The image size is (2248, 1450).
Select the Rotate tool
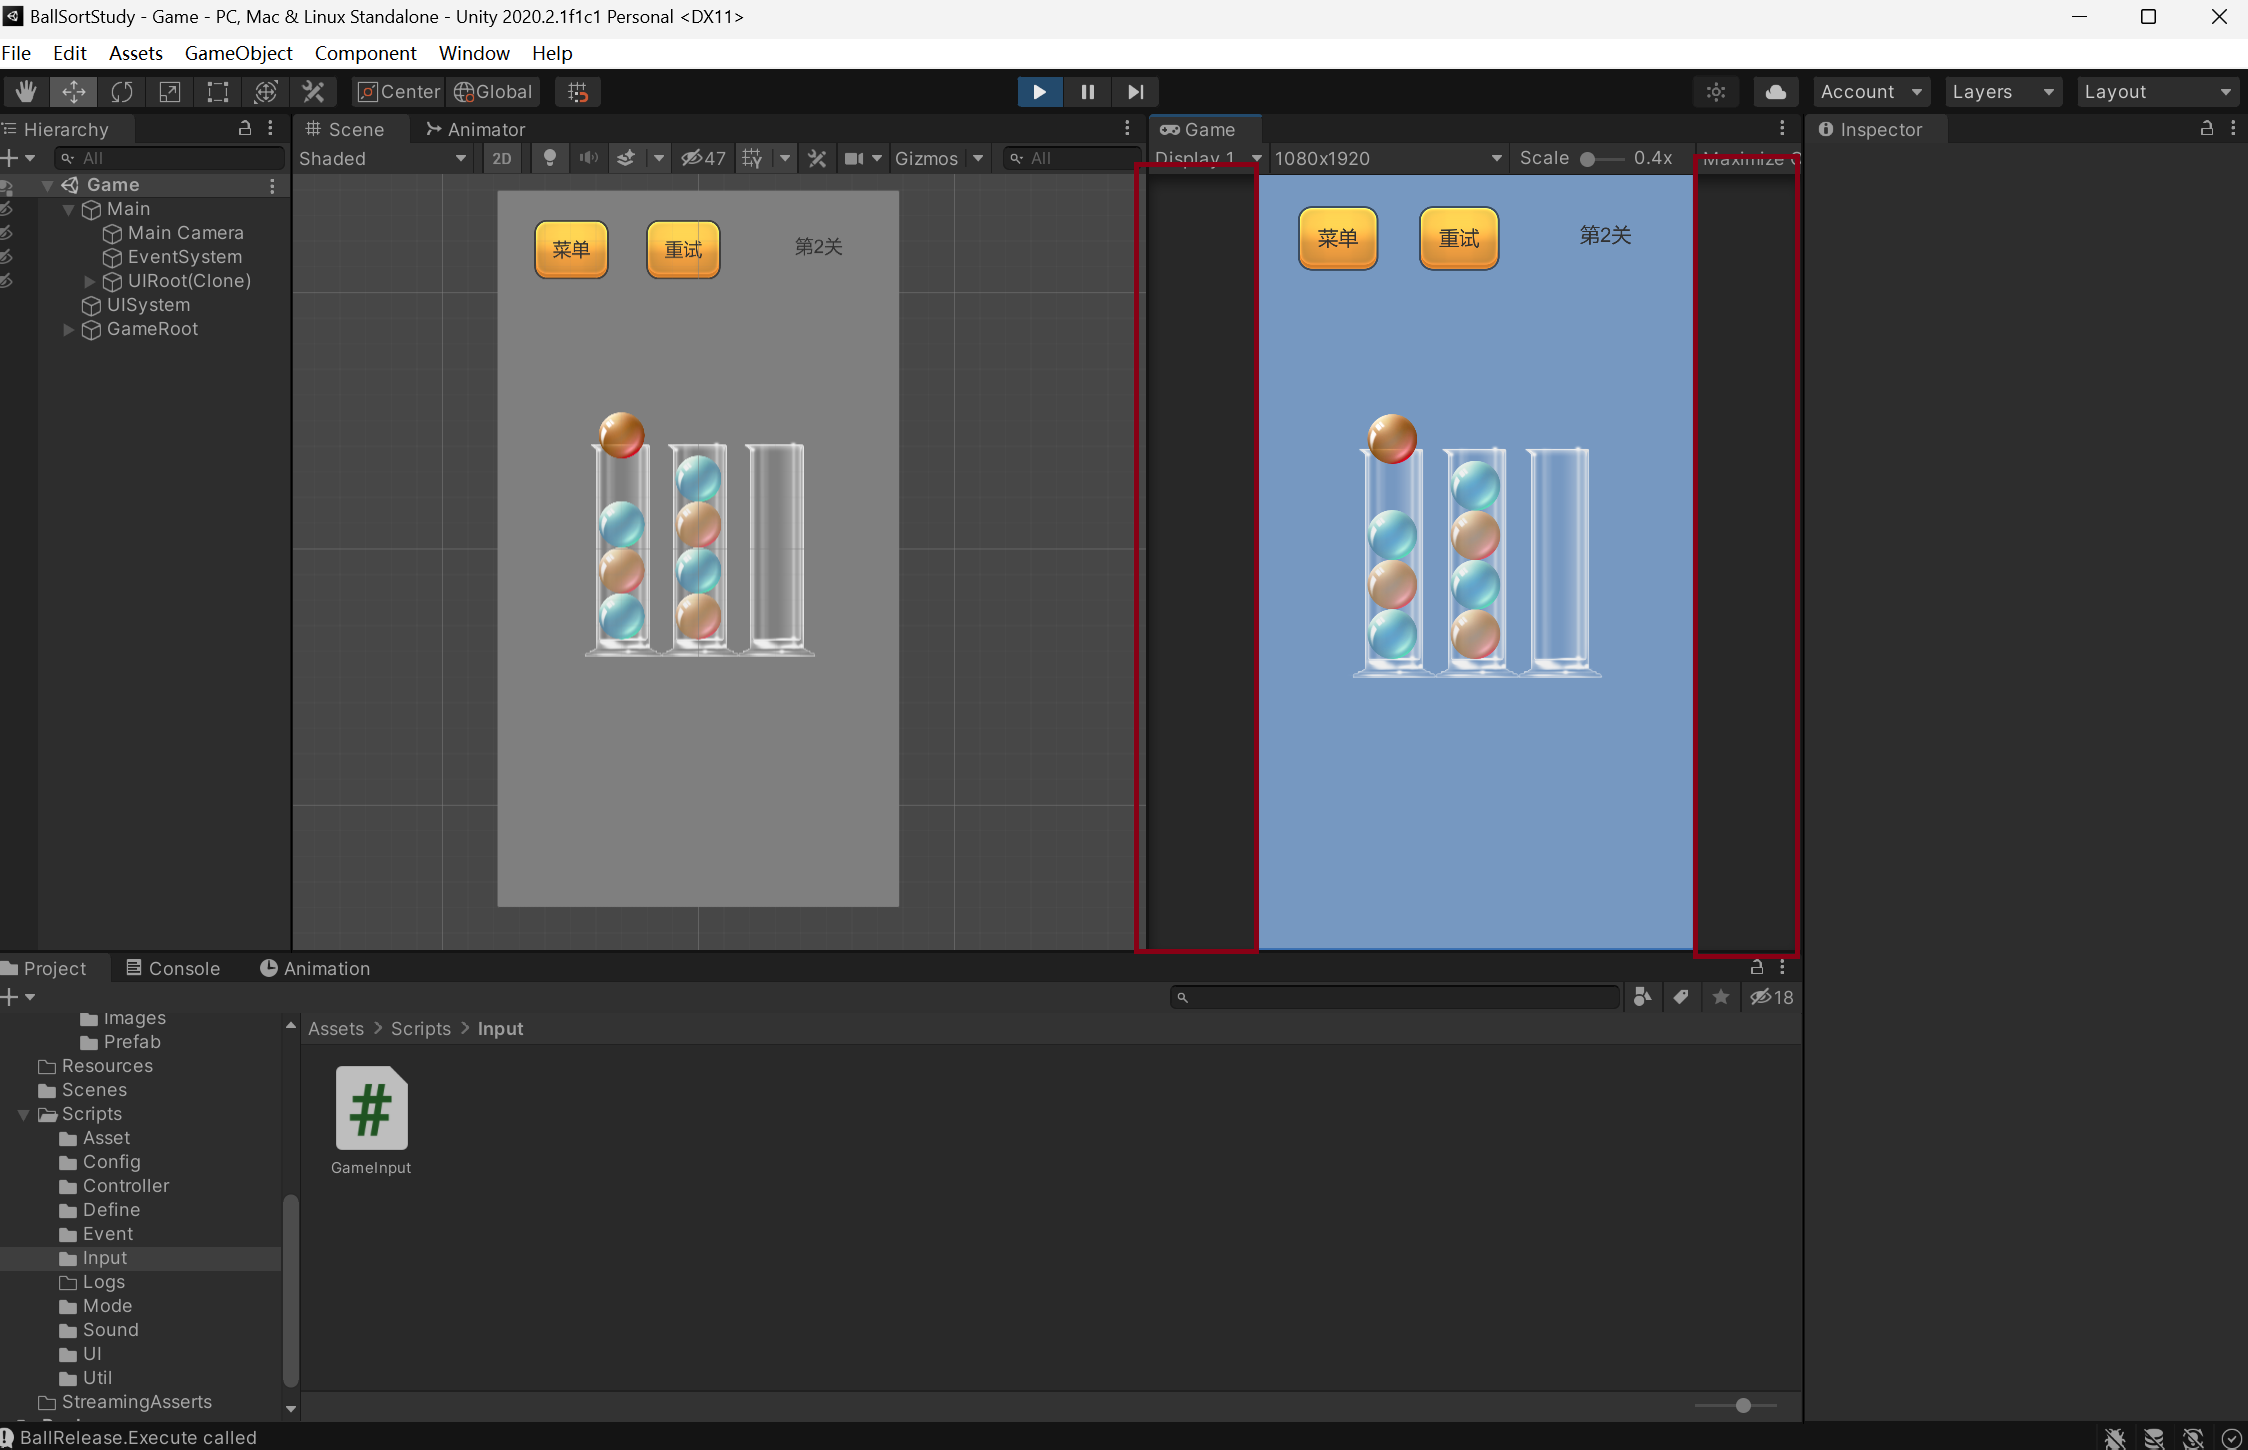click(x=122, y=92)
